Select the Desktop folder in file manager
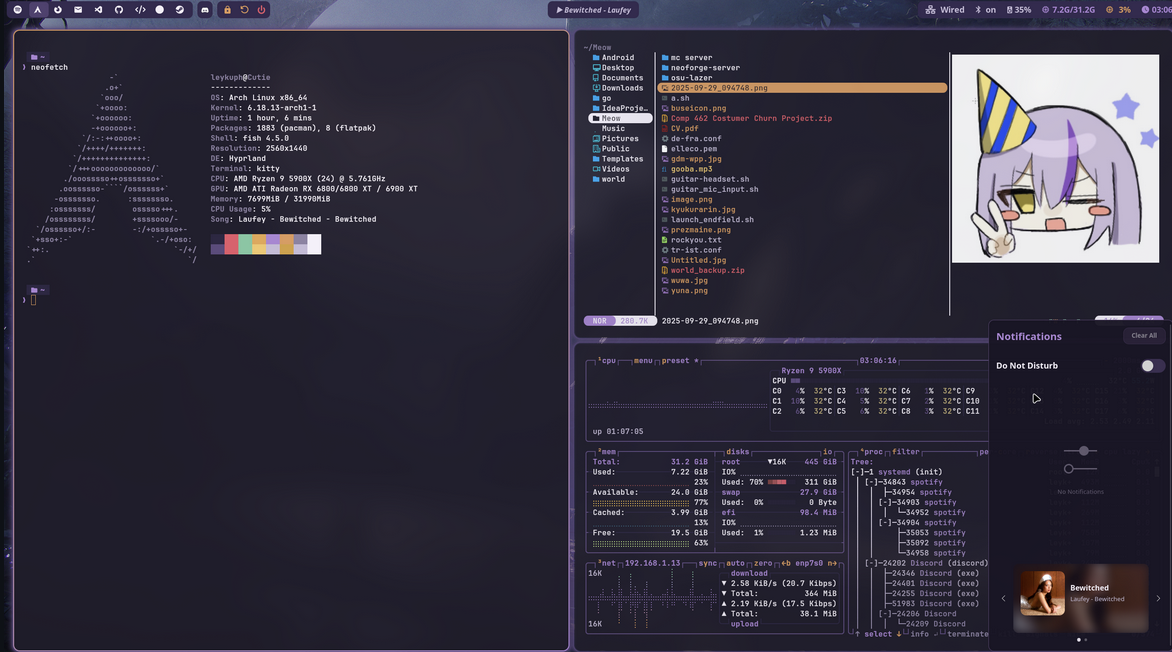Viewport: 1172px width, 652px height. click(x=613, y=67)
